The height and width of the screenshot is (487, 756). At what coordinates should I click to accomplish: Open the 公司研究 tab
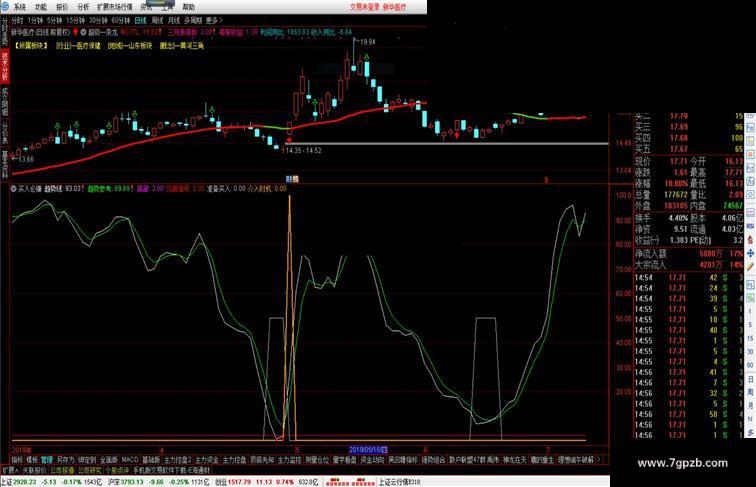(x=90, y=470)
